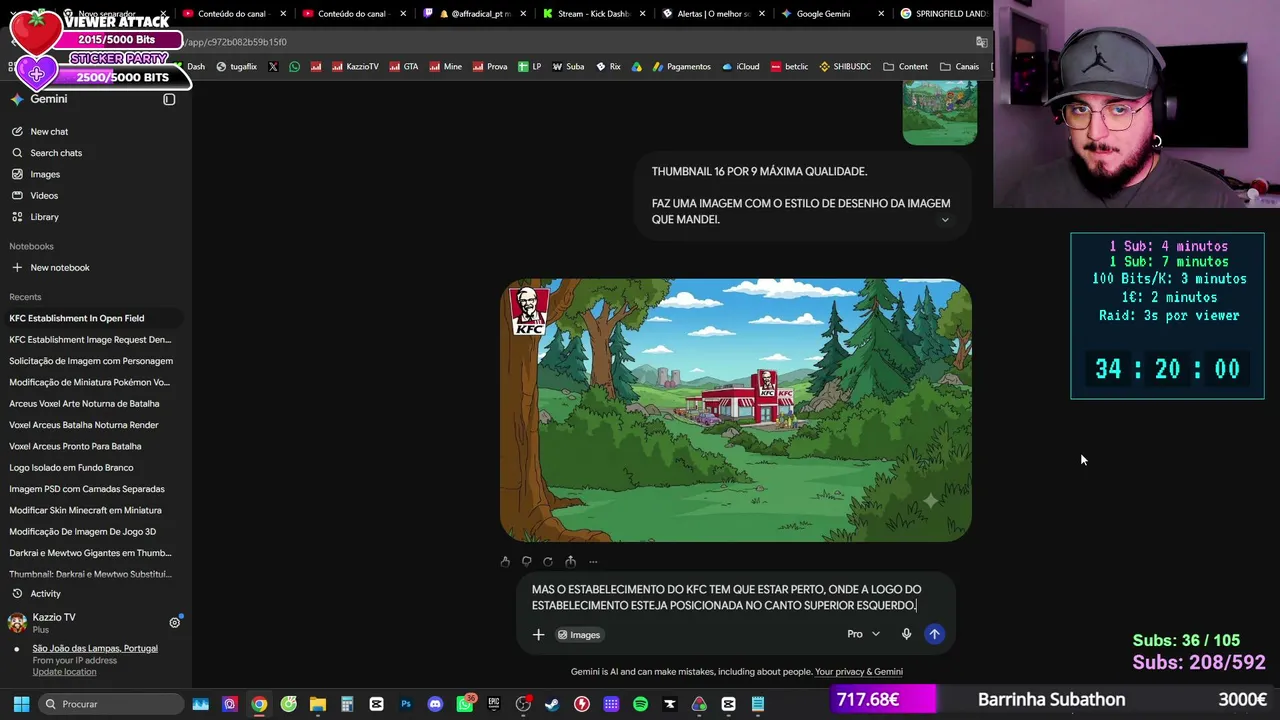Give the response a thumbs down
This screenshot has width=1280, height=720.
[526, 562]
